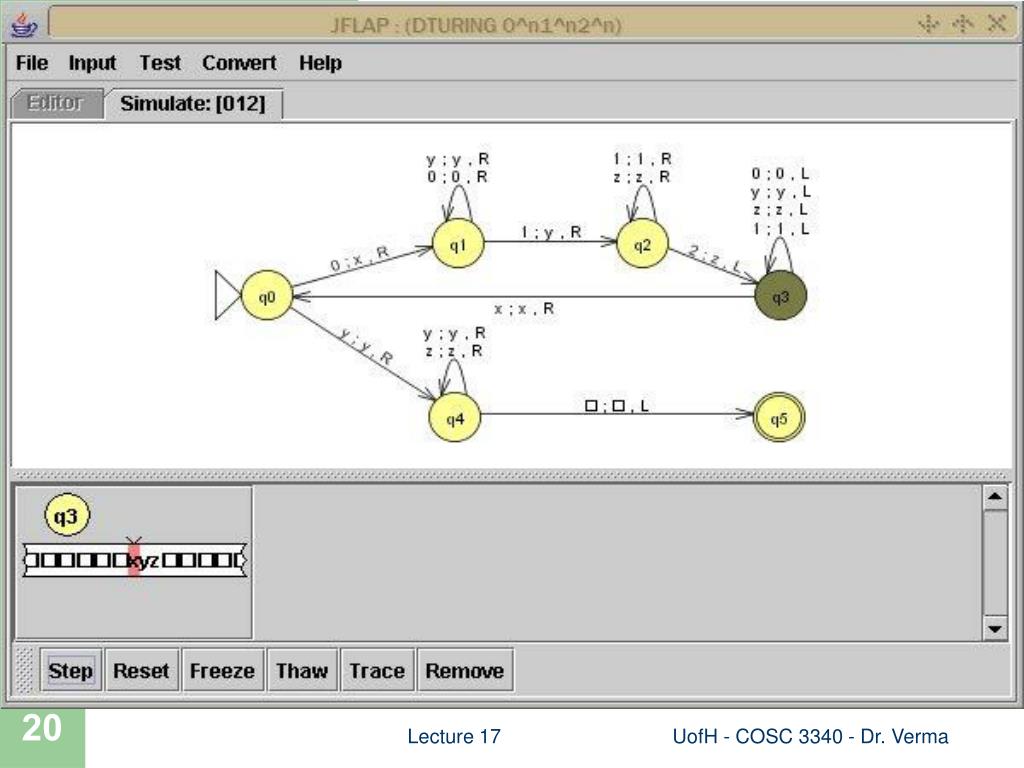
Task: Click the scrollbar up arrow in the simulation pane
Action: point(995,498)
